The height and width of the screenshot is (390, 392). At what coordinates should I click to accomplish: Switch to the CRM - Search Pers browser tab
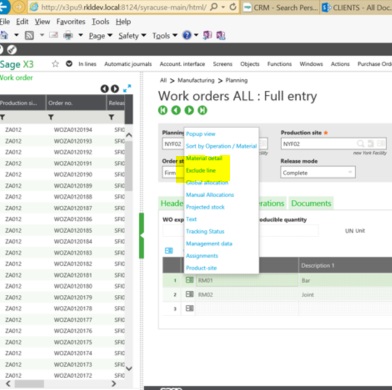coord(280,7)
